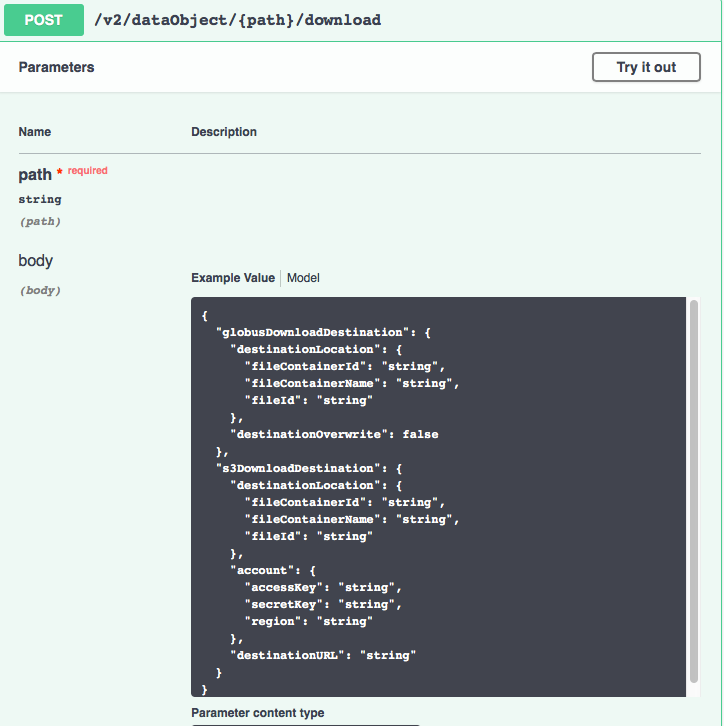
Task: Click the body parameter name
Action: click(36, 261)
